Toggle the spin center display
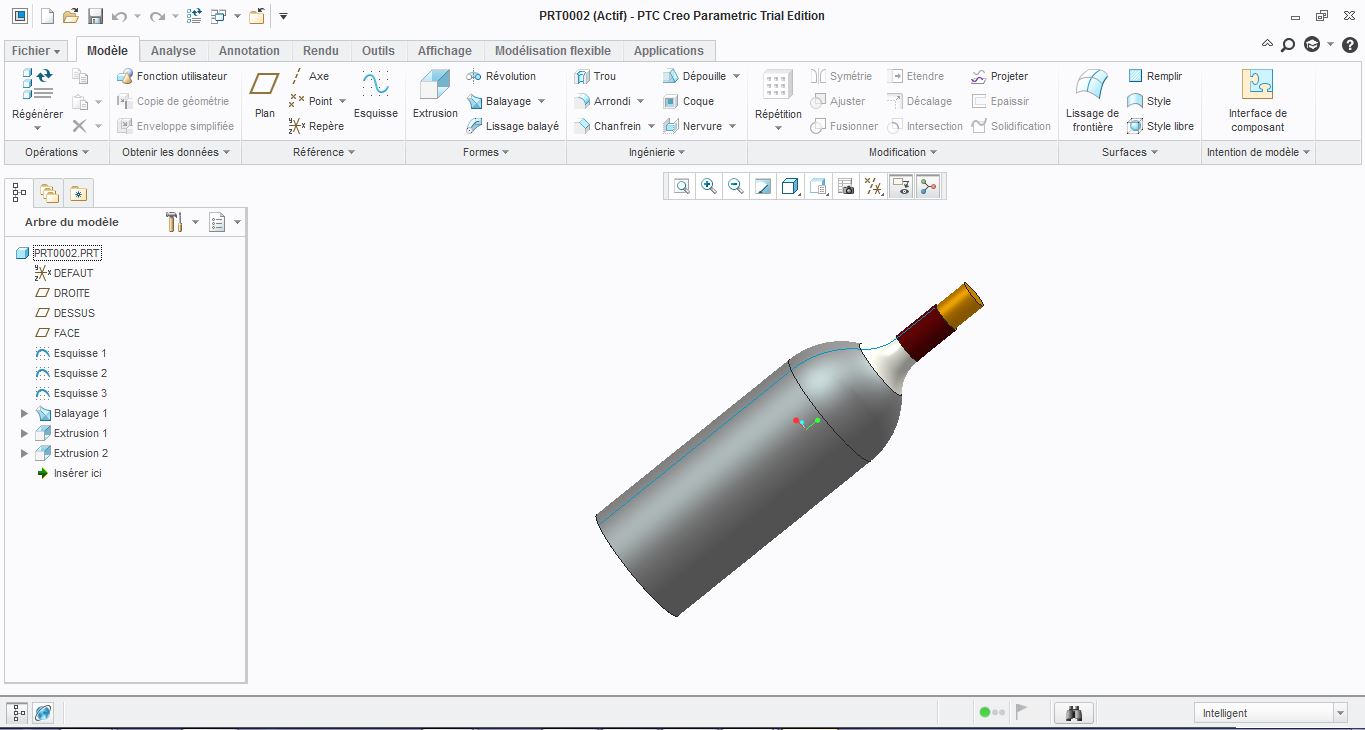 928,186
